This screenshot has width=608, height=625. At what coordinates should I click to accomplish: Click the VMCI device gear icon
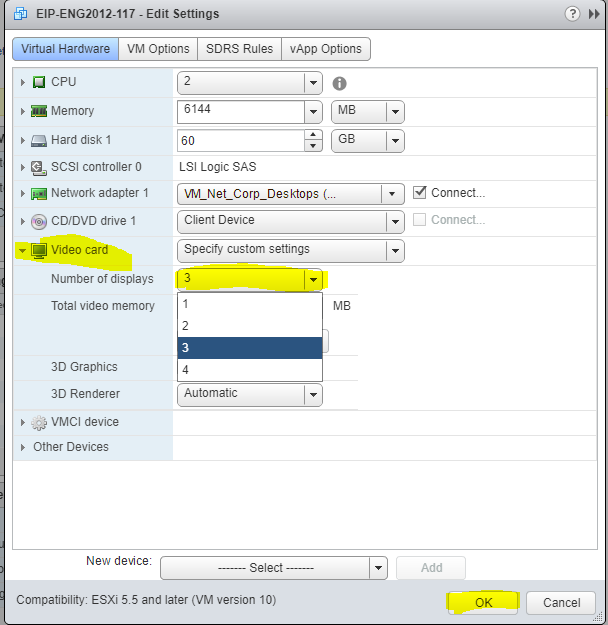(x=39, y=423)
